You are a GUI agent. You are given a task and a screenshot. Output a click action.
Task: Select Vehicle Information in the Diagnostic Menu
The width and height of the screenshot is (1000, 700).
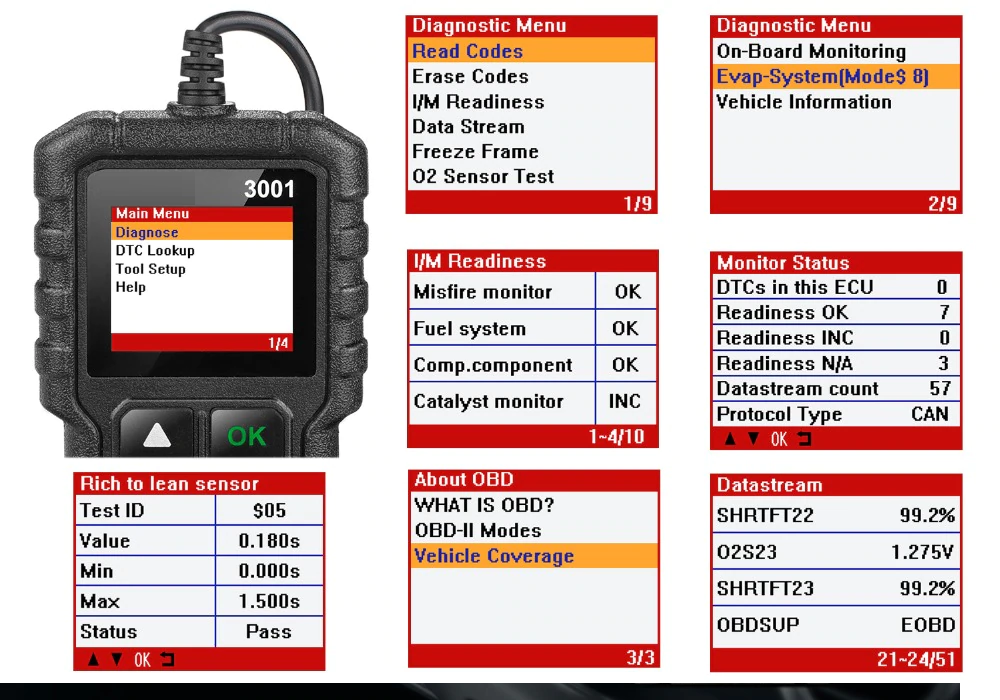800,102
